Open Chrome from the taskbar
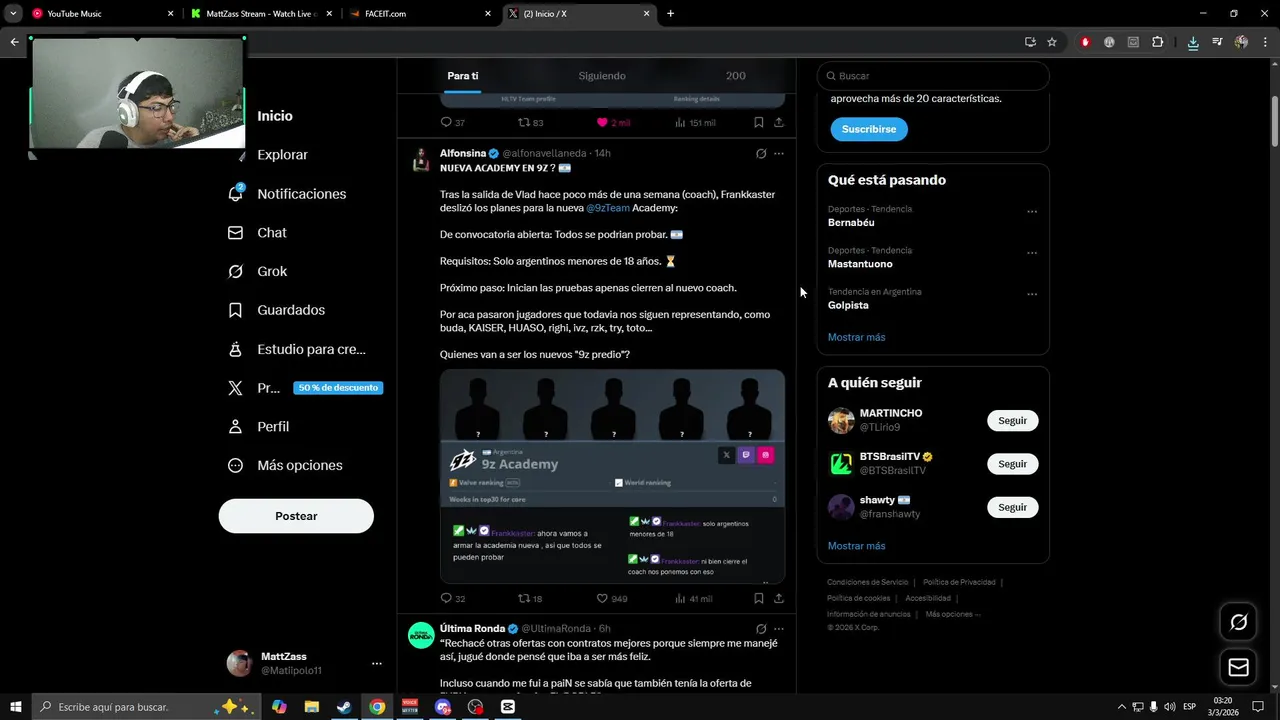Viewport: 1280px width, 720px height. click(377, 707)
